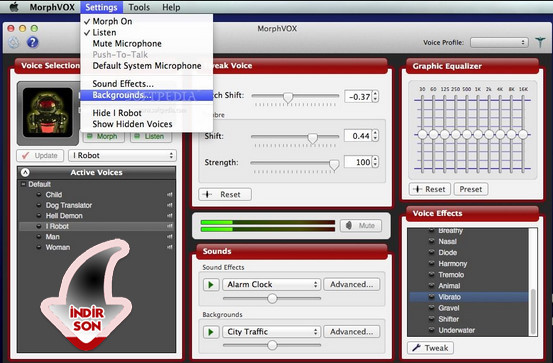Screen dimensions: 553x363
Task: Click the stepper next to 0.44 value
Action: pos(375,136)
